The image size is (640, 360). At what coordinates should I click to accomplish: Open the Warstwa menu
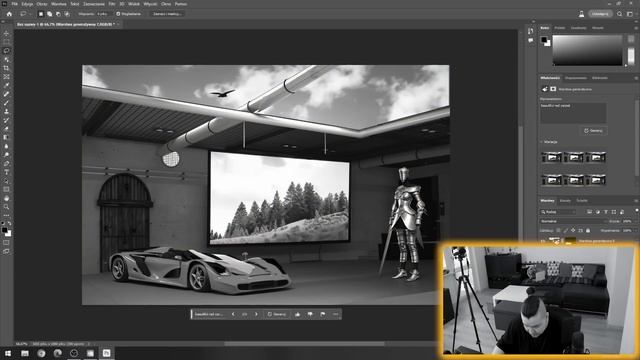(59, 4)
